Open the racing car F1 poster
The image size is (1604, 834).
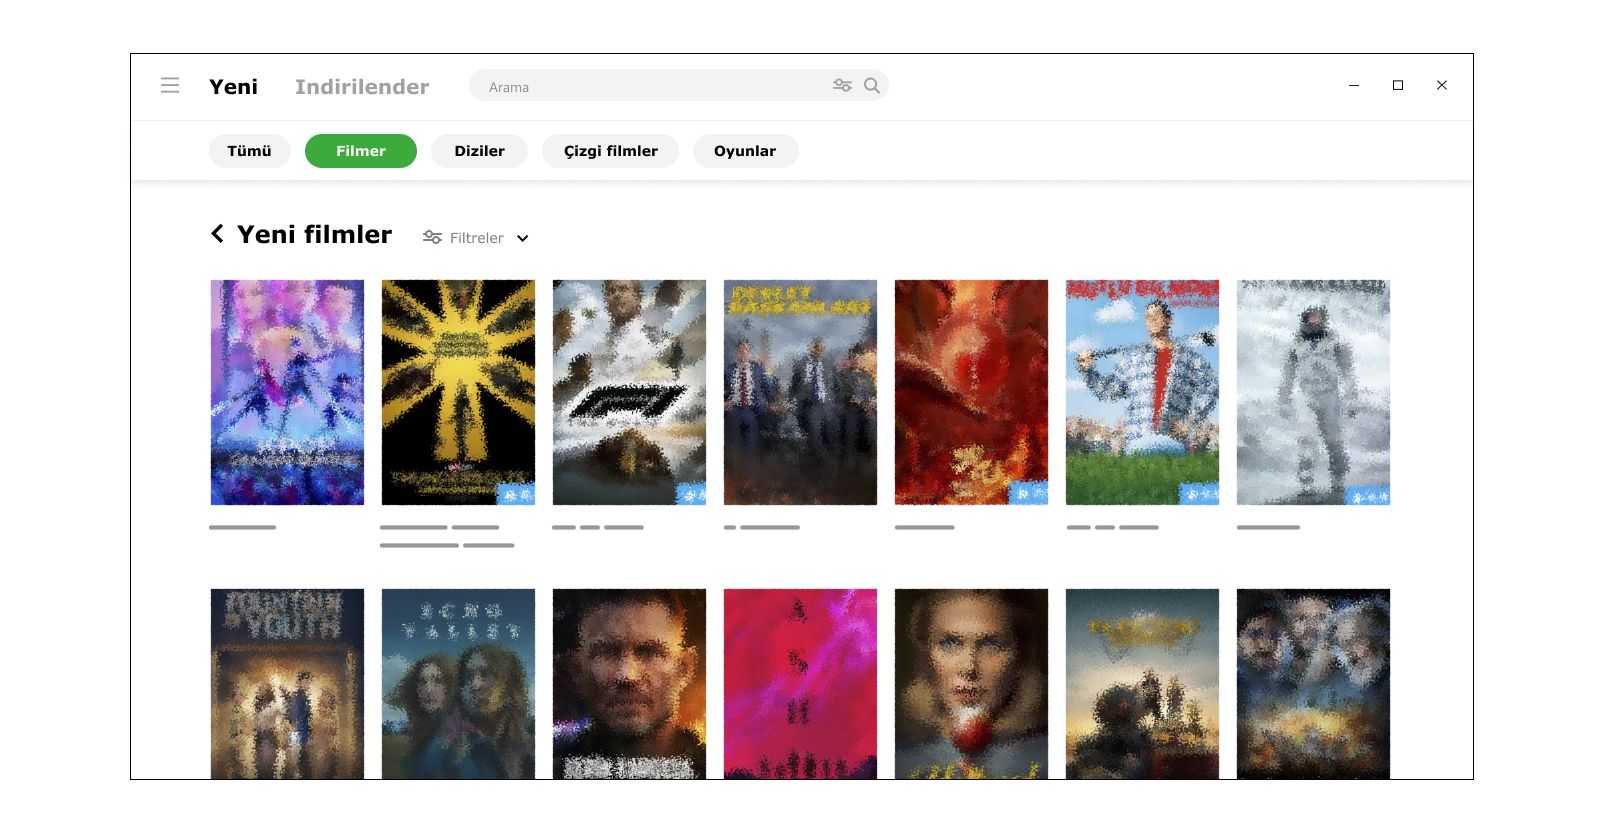click(x=629, y=392)
